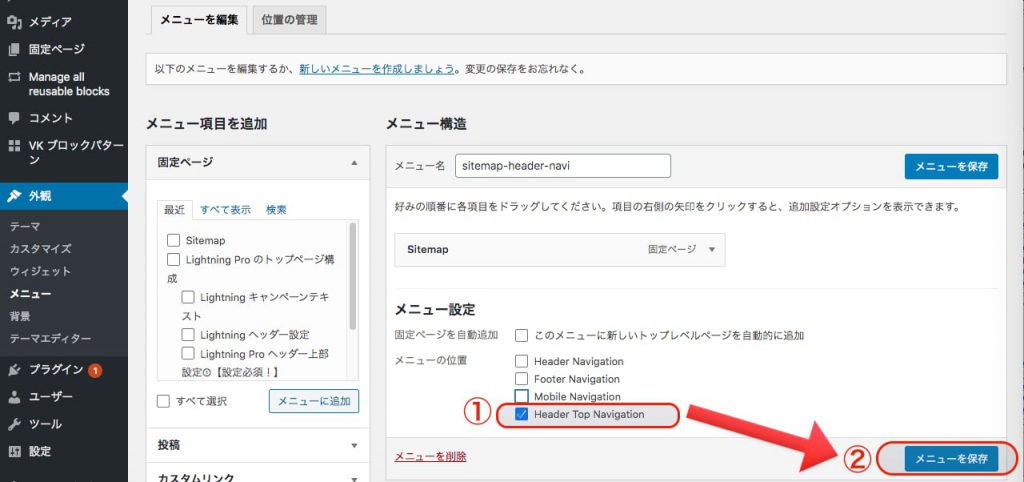This screenshot has width=1024, height=482.
Task: Open メニュー under Appearance
Action: [x=30, y=294]
